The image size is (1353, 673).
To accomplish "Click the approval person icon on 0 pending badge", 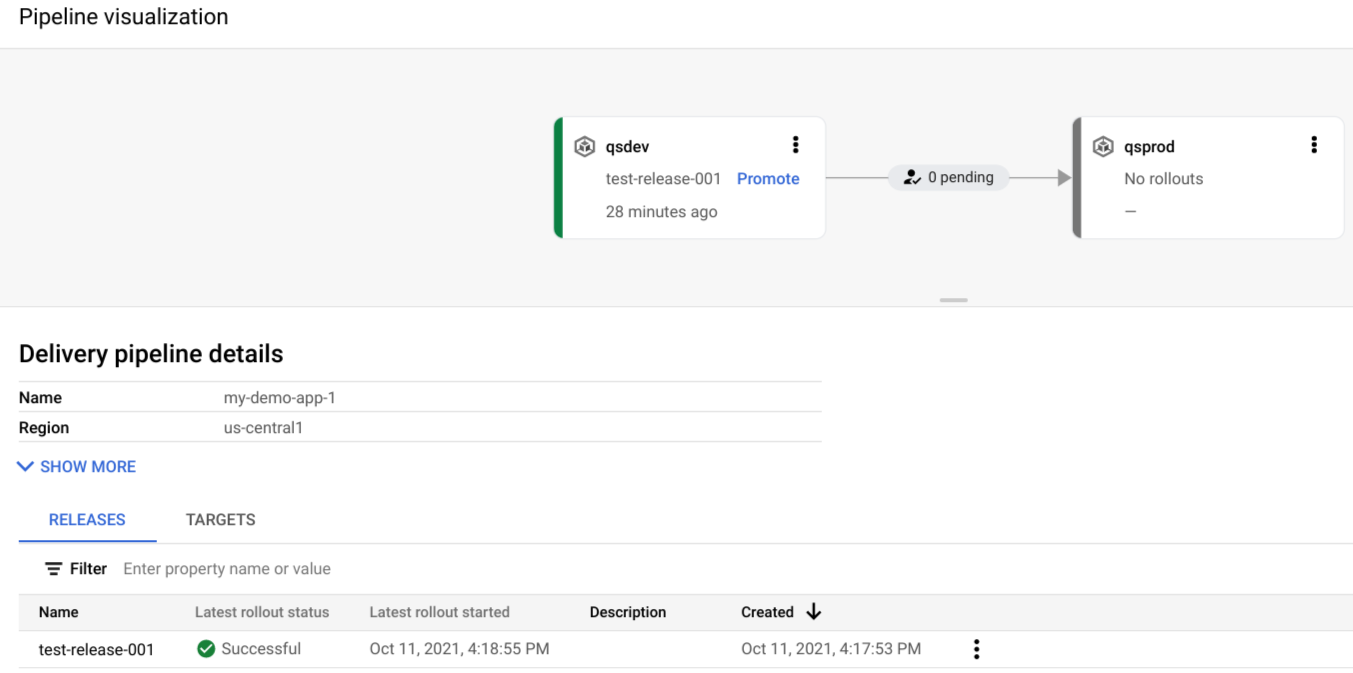I will pyautogui.click(x=911, y=177).
